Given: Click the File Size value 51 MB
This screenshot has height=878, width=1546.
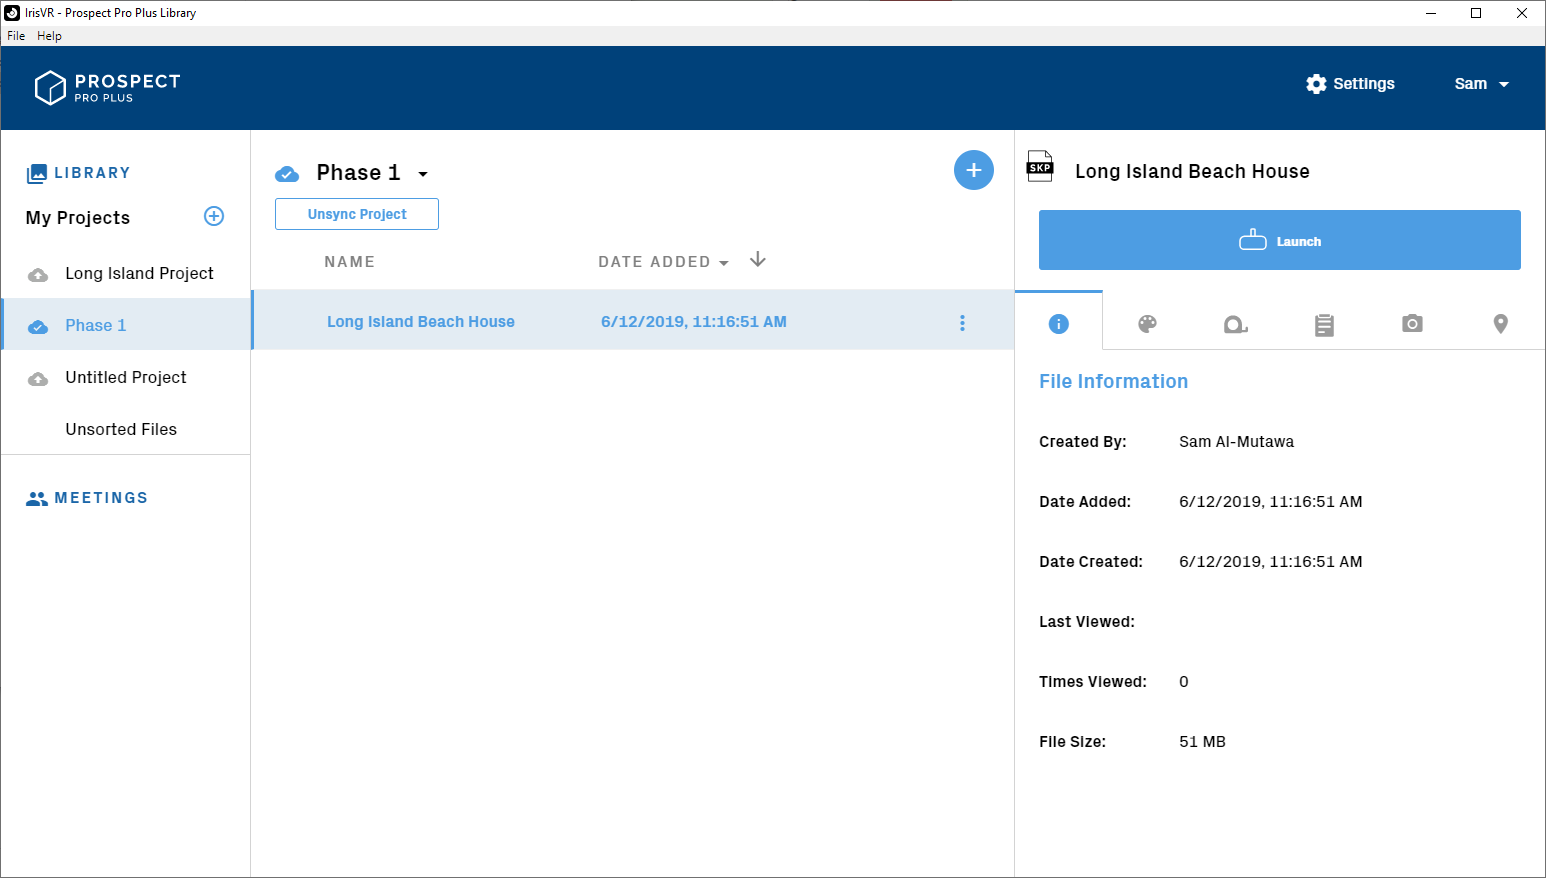Looking at the screenshot, I should tap(1202, 742).
